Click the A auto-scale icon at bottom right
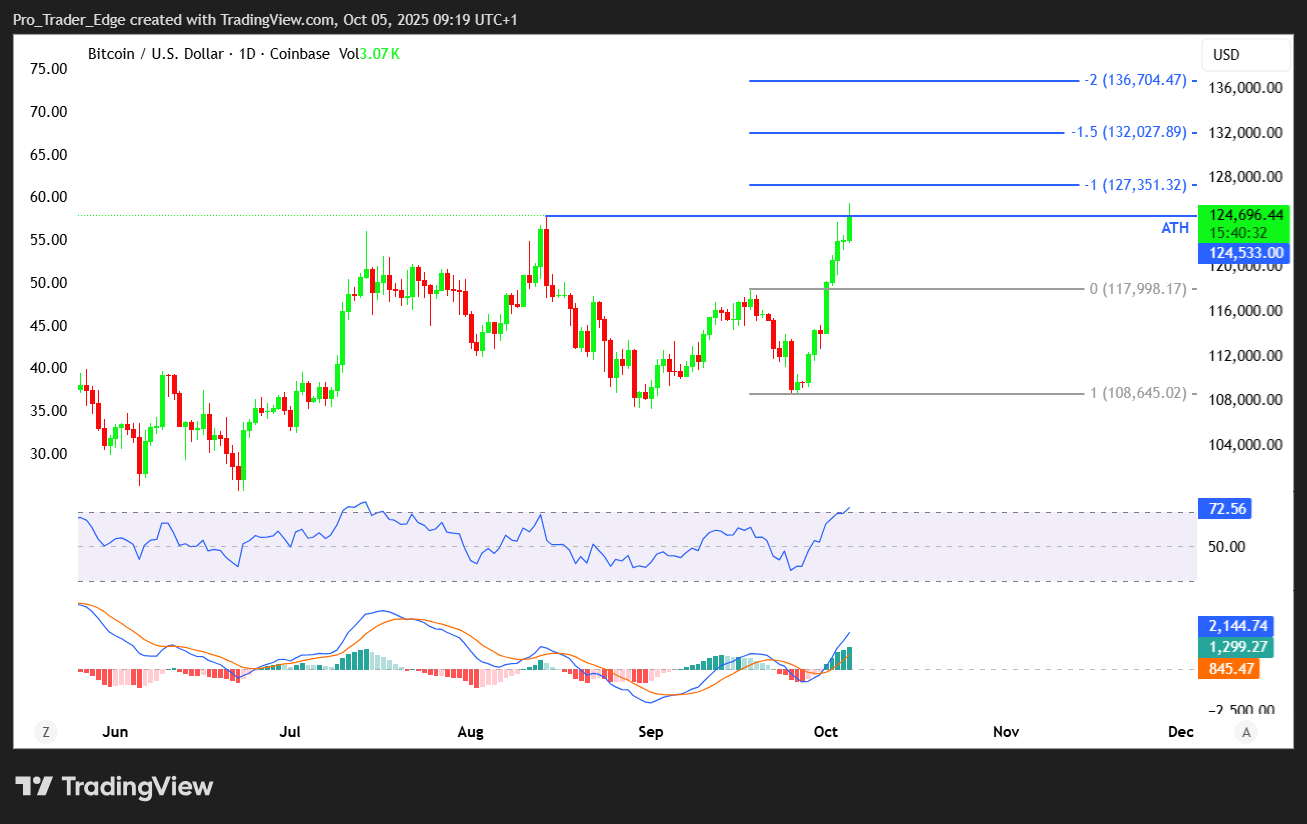The height and width of the screenshot is (824, 1307). [x=1246, y=732]
